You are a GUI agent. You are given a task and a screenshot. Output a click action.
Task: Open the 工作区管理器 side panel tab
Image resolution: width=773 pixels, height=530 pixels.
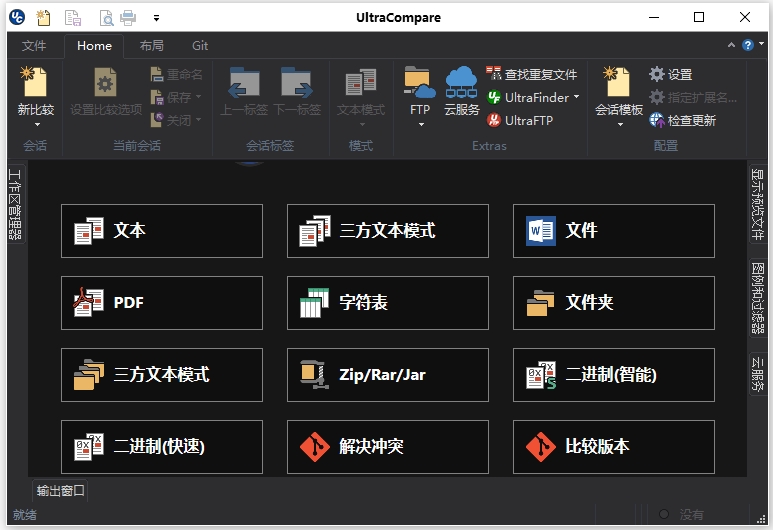tap(15, 204)
